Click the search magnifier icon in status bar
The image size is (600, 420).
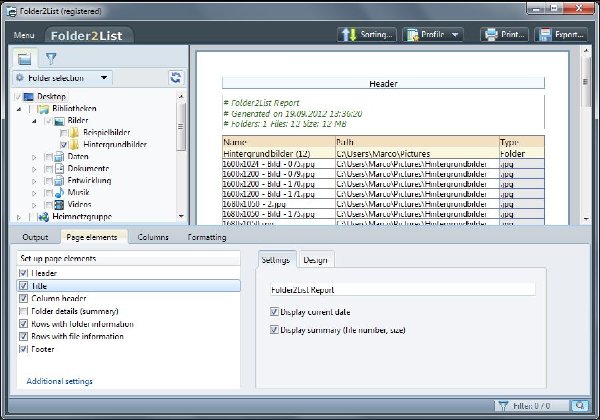pos(579,405)
